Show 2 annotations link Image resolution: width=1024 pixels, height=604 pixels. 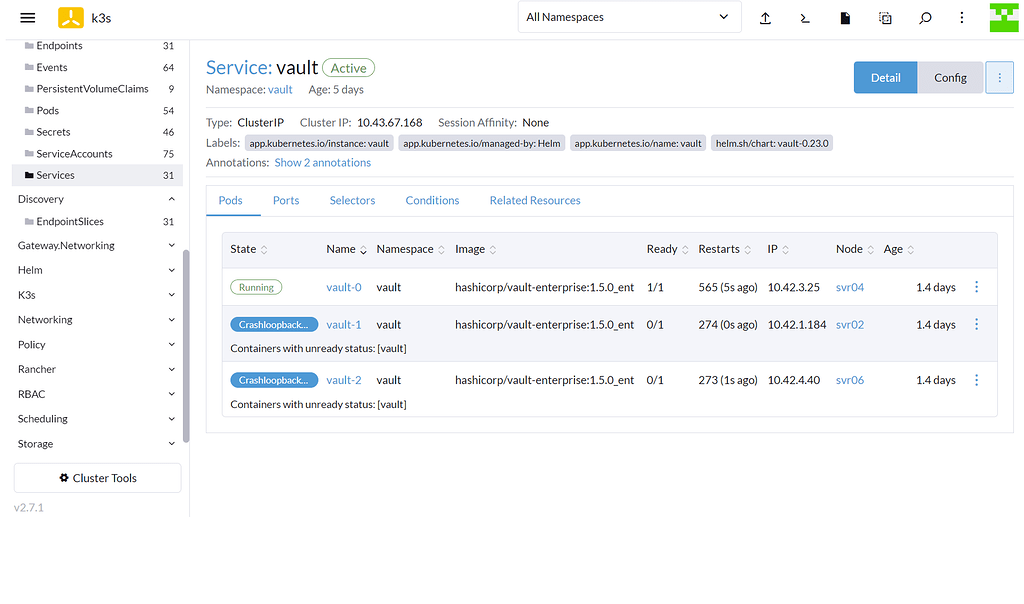[322, 161]
